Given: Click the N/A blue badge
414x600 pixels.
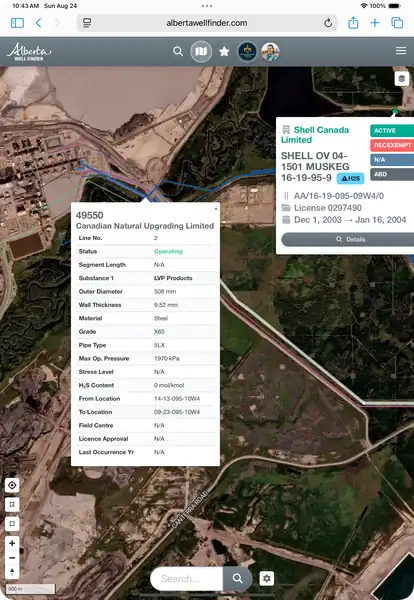Looking at the screenshot, I should click(x=392, y=160).
